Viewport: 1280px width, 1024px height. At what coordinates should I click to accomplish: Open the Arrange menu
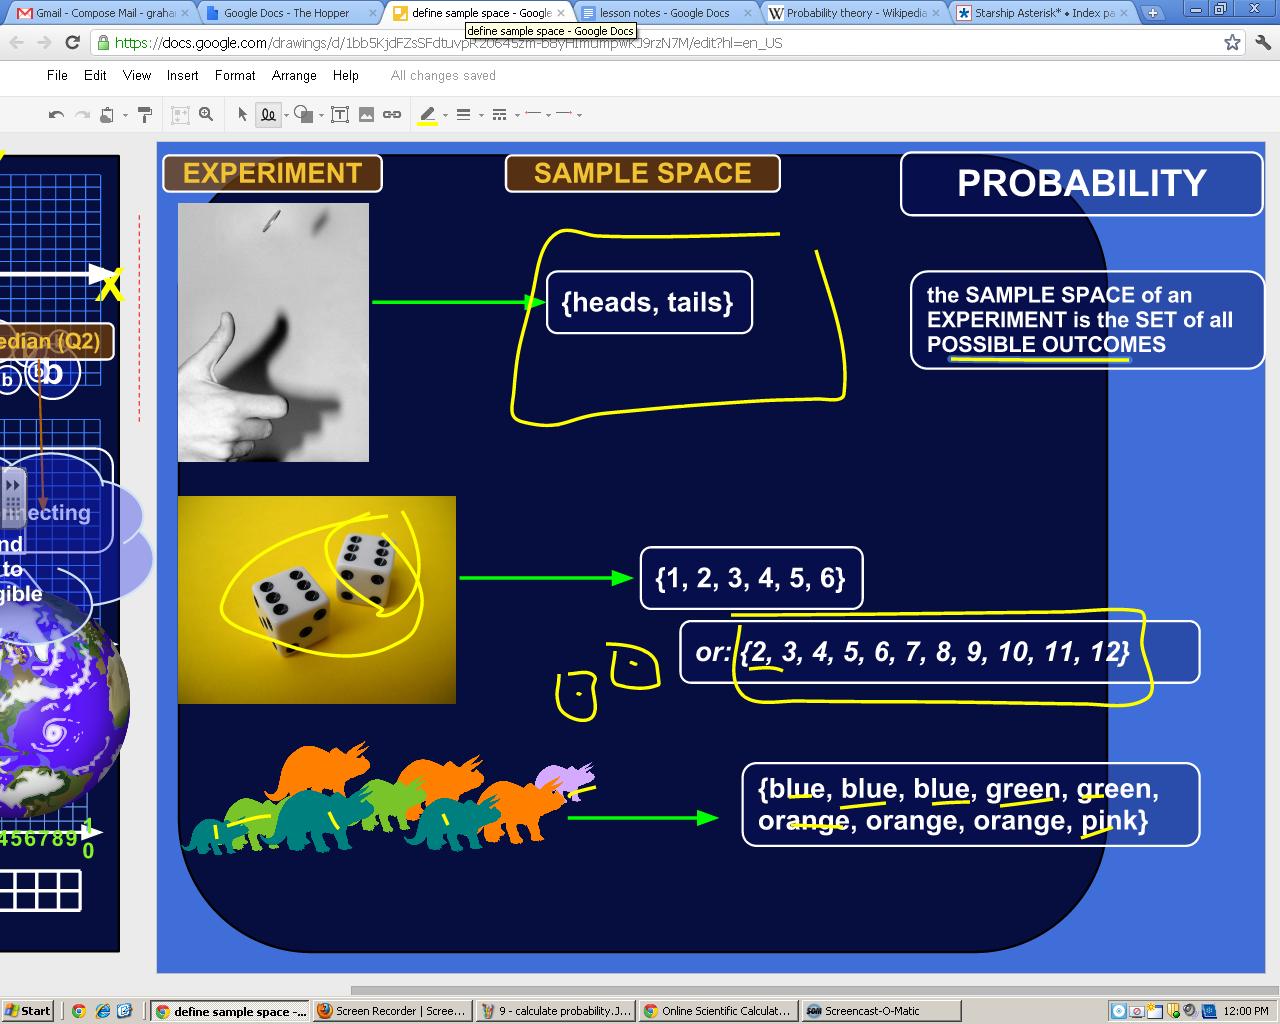coord(294,76)
